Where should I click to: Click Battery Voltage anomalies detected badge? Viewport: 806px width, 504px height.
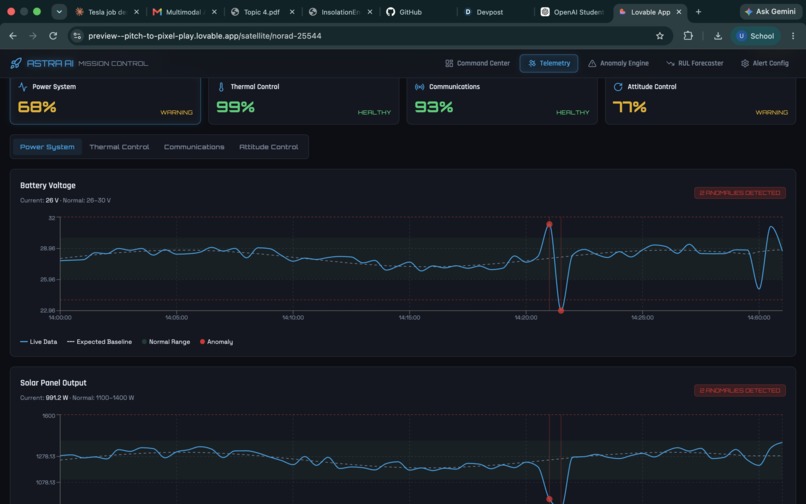740,193
